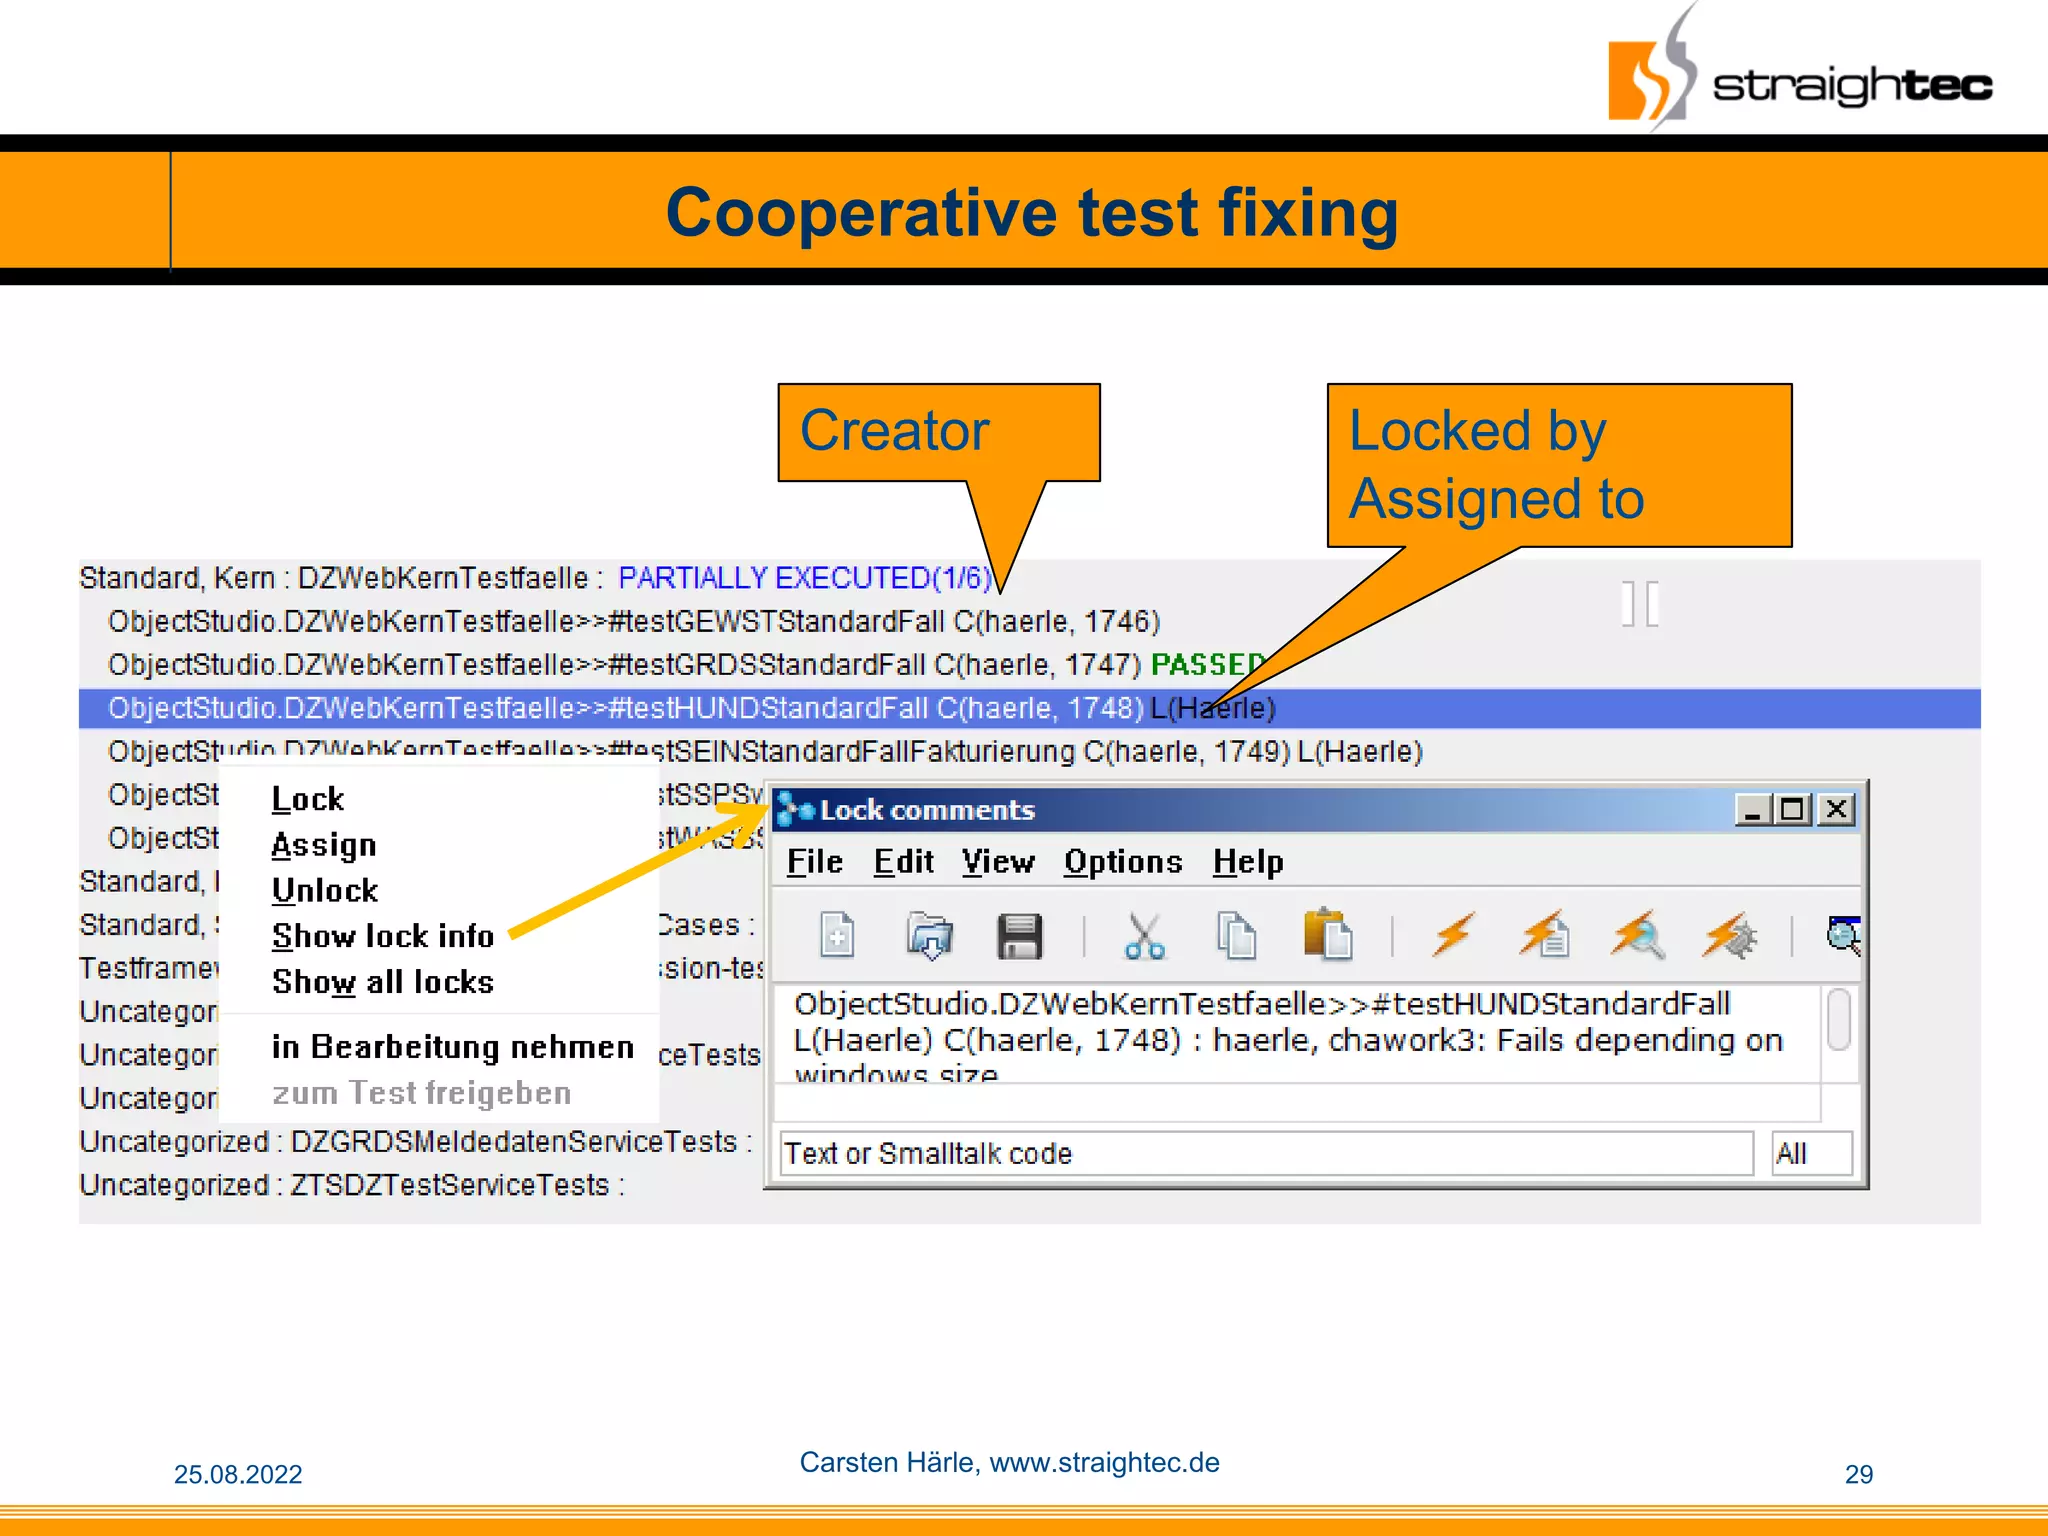Click the lightning bolt with bug icon
This screenshot has height=1536, width=2048.
[1730, 935]
